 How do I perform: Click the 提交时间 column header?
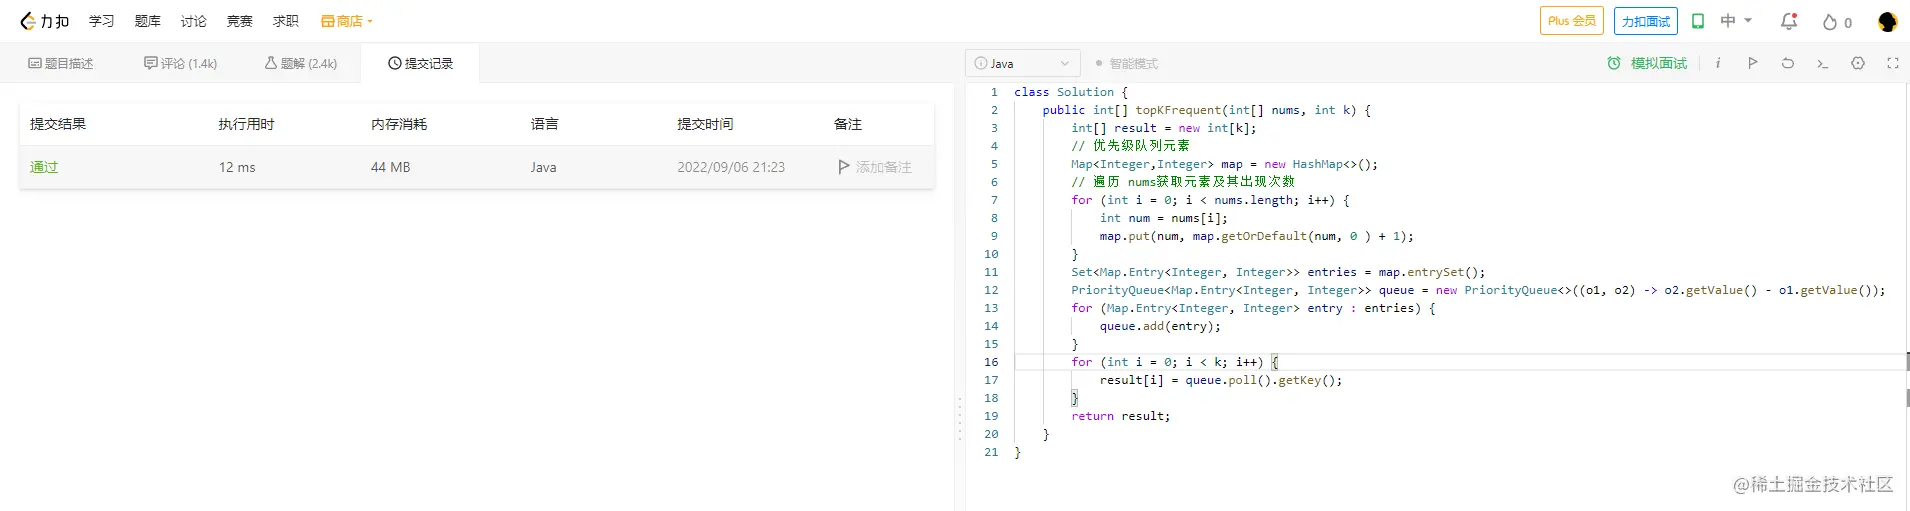(x=705, y=124)
